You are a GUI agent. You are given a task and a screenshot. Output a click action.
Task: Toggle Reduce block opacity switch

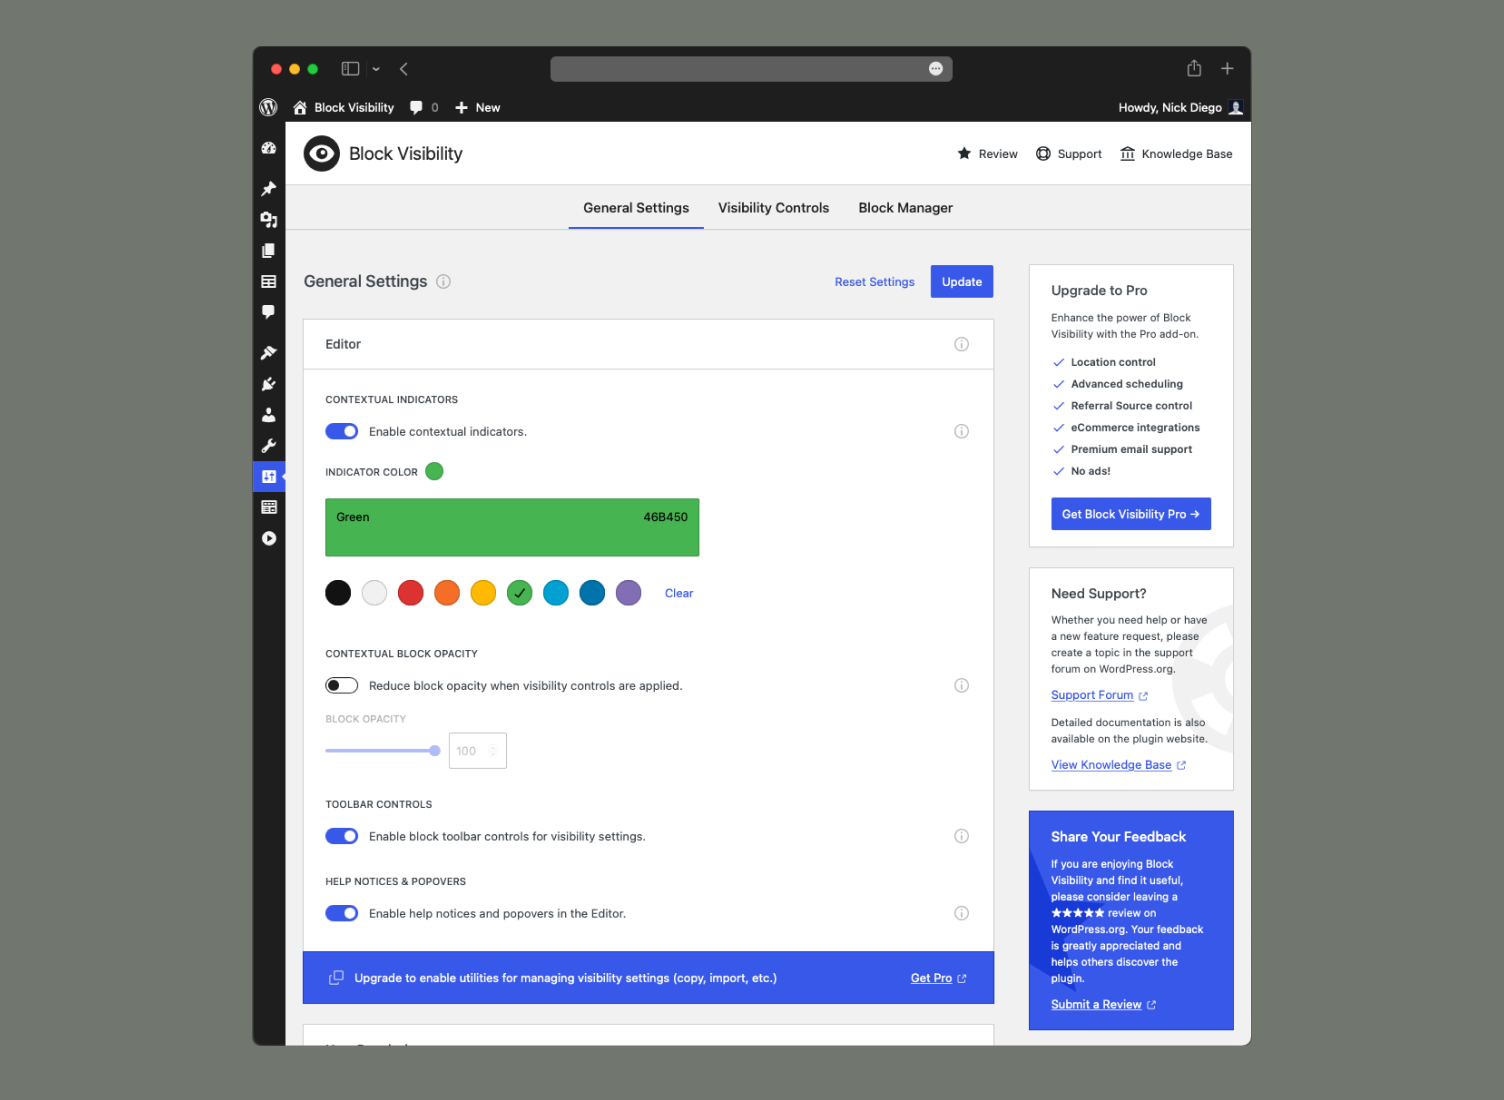click(341, 685)
